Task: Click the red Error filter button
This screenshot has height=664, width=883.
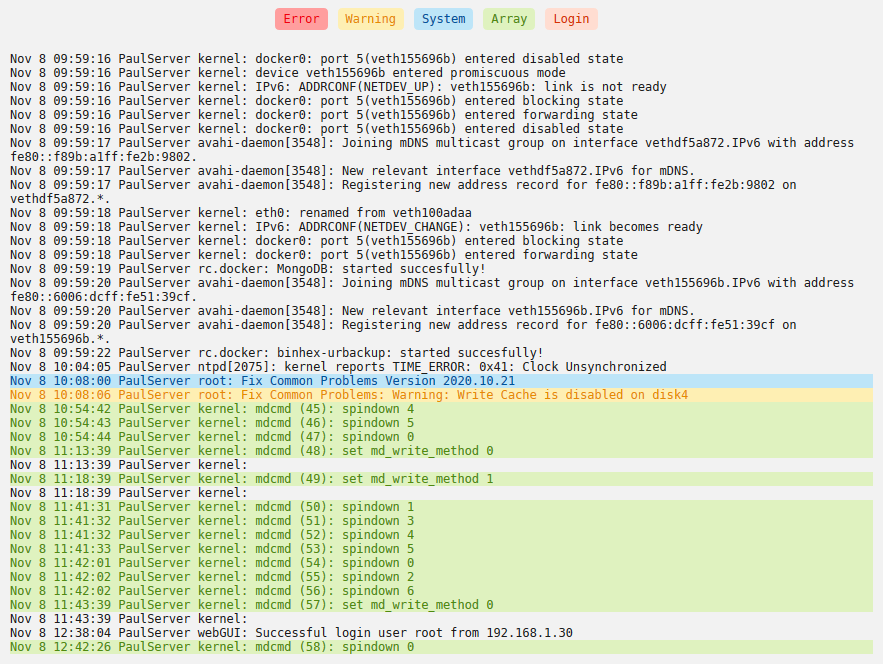Action: tap(301, 19)
